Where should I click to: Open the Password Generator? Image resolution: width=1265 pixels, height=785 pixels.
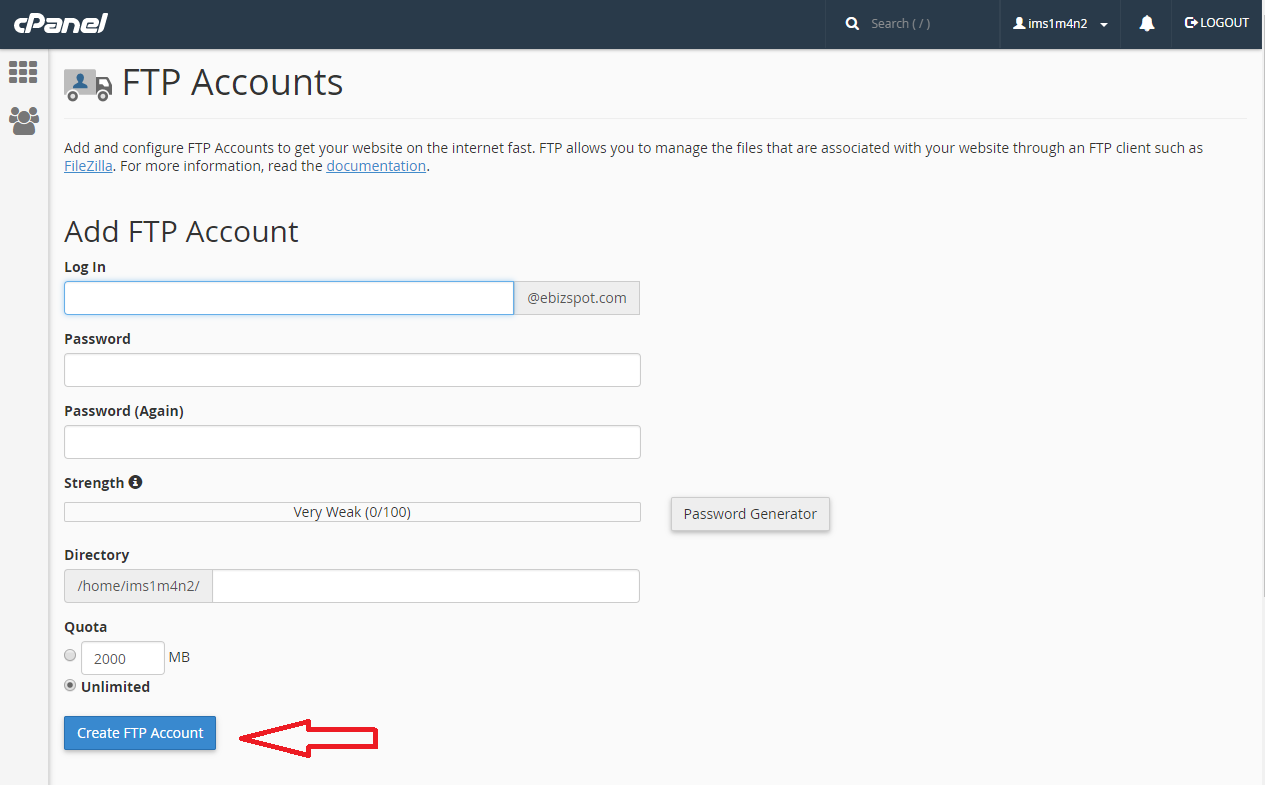pyautogui.click(x=750, y=514)
